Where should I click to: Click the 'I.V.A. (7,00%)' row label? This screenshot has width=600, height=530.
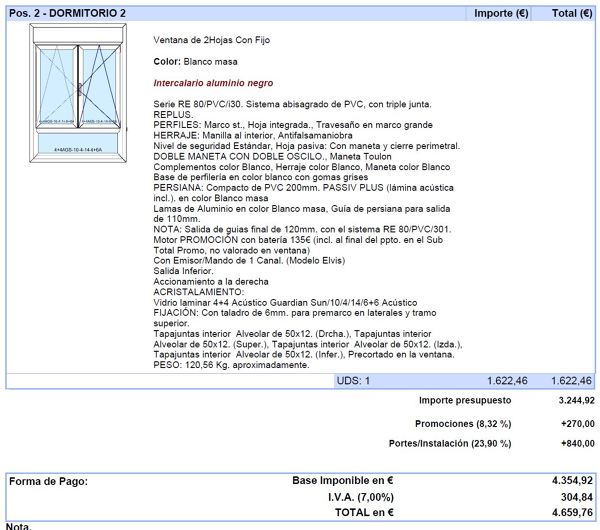click(x=361, y=497)
